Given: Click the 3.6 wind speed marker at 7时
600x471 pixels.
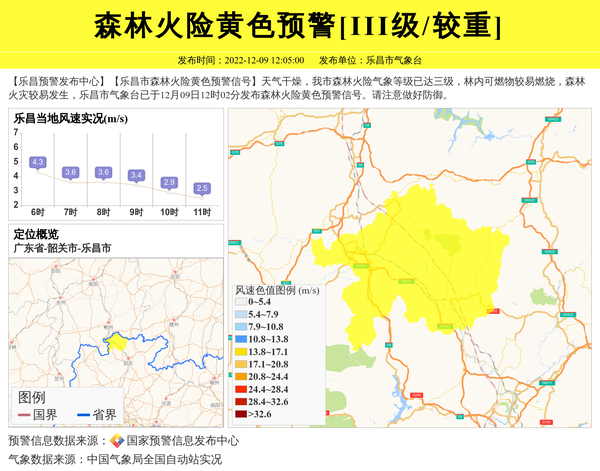Looking at the screenshot, I should click(x=70, y=172).
